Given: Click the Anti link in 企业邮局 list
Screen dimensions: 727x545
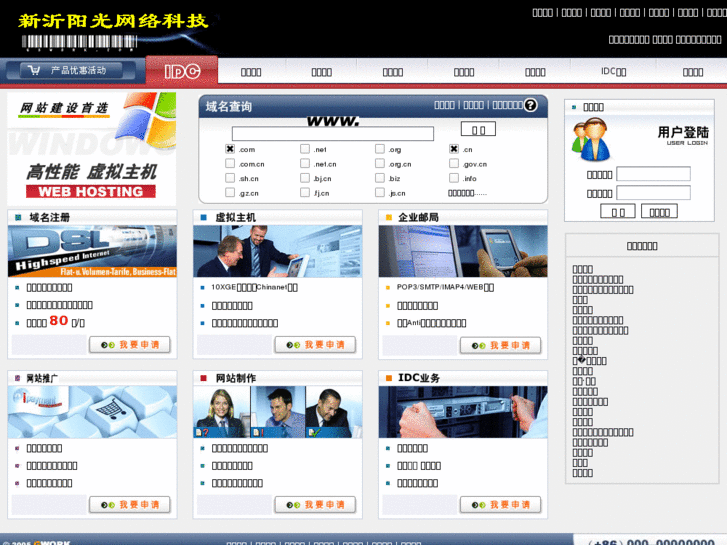Looking at the screenshot, I should [x=432, y=323].
